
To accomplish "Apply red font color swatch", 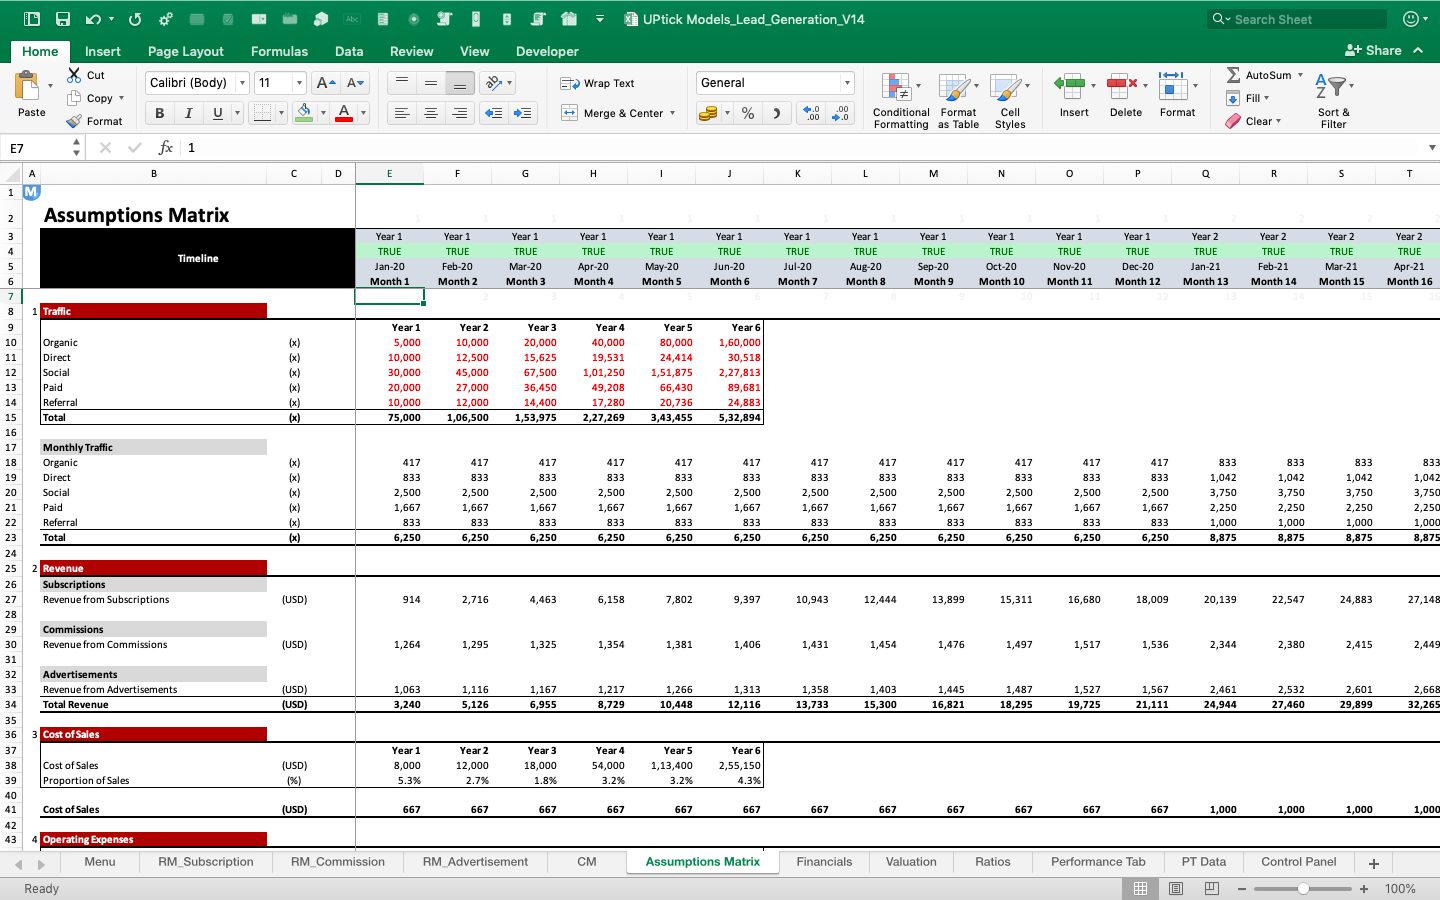I will coord(344,113).
